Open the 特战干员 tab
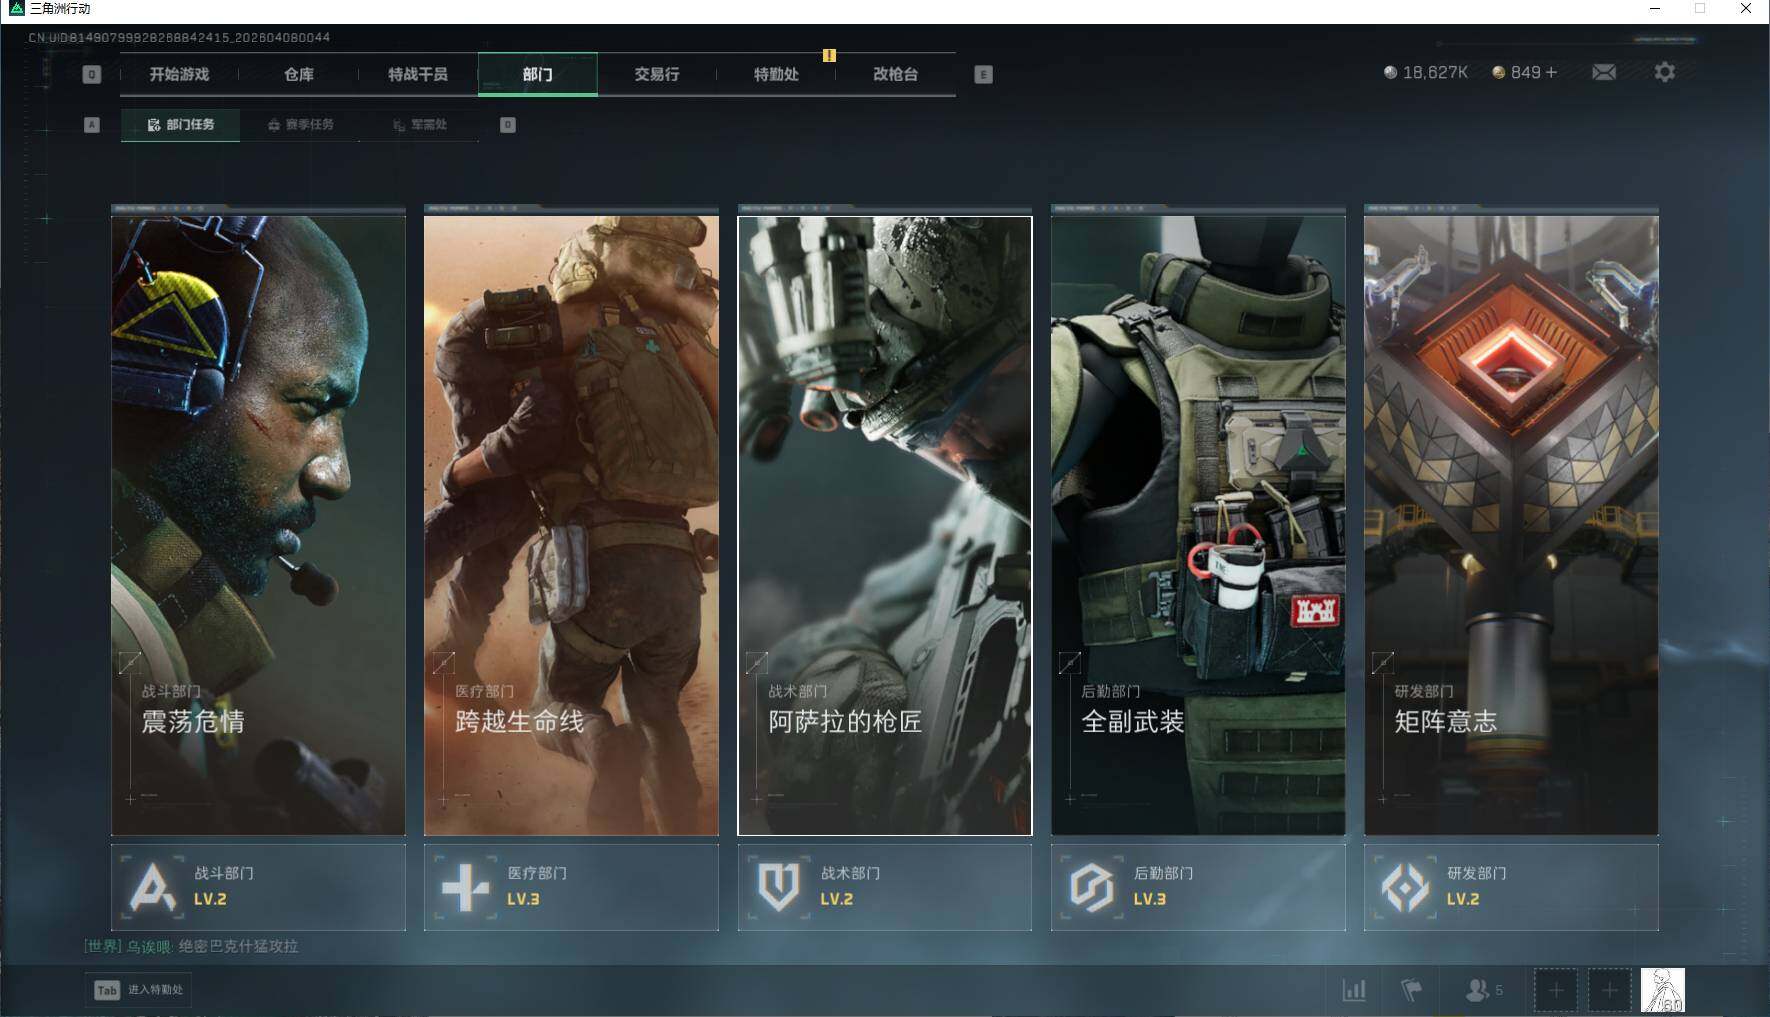 (x=417, y=74)
